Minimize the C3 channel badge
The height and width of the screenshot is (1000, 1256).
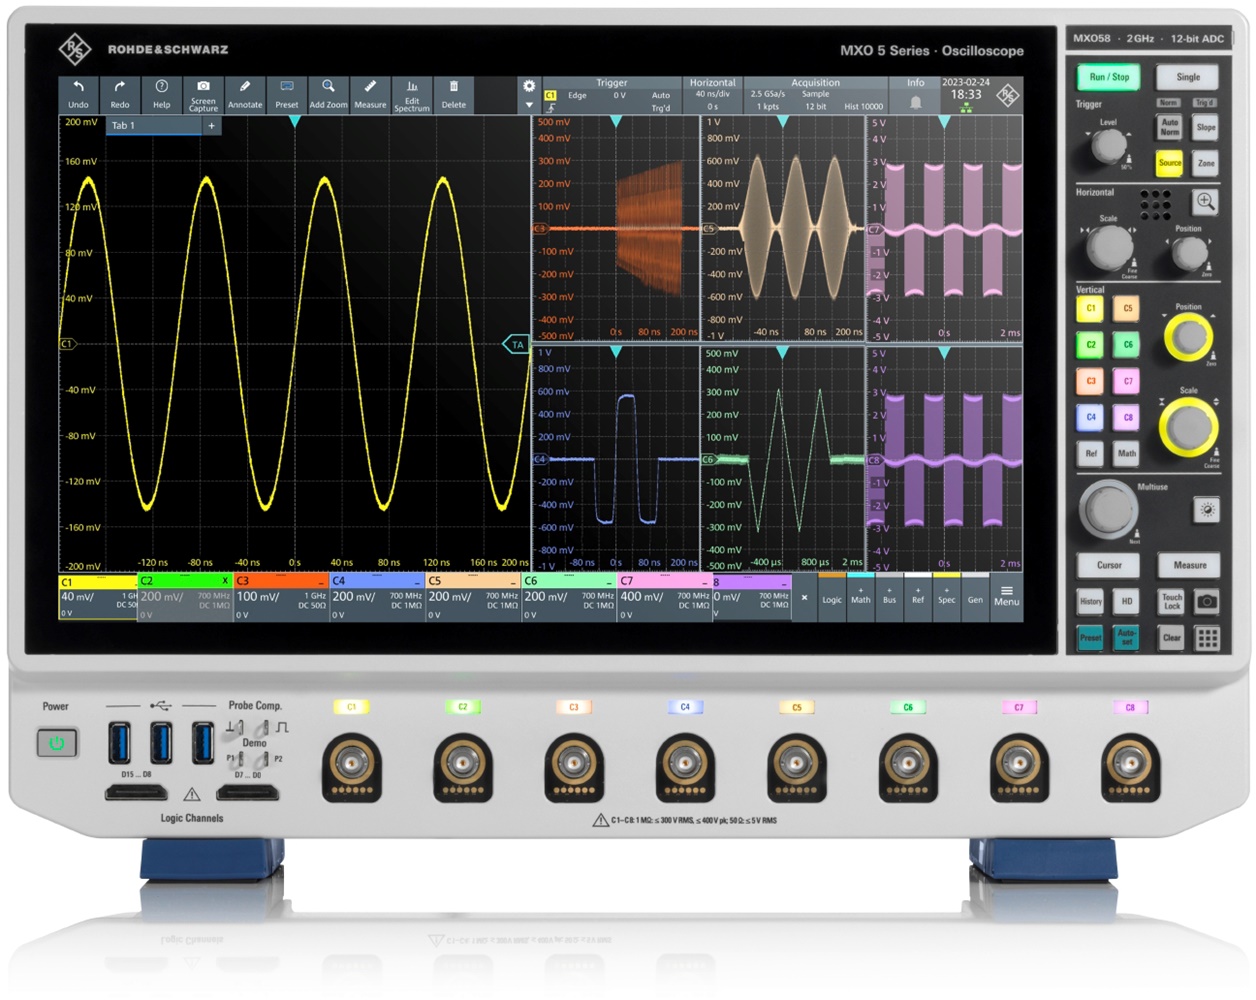(321, 581)
